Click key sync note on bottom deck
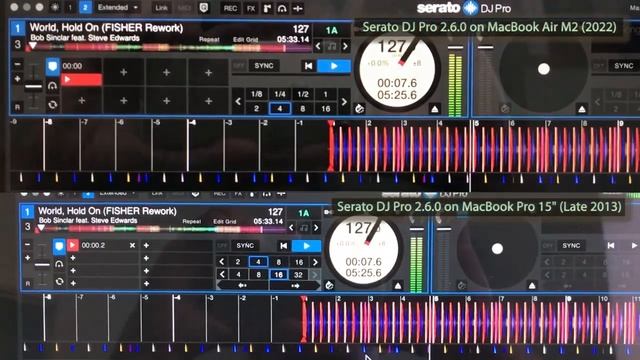 pyautogui.click(x=304, y=228)
